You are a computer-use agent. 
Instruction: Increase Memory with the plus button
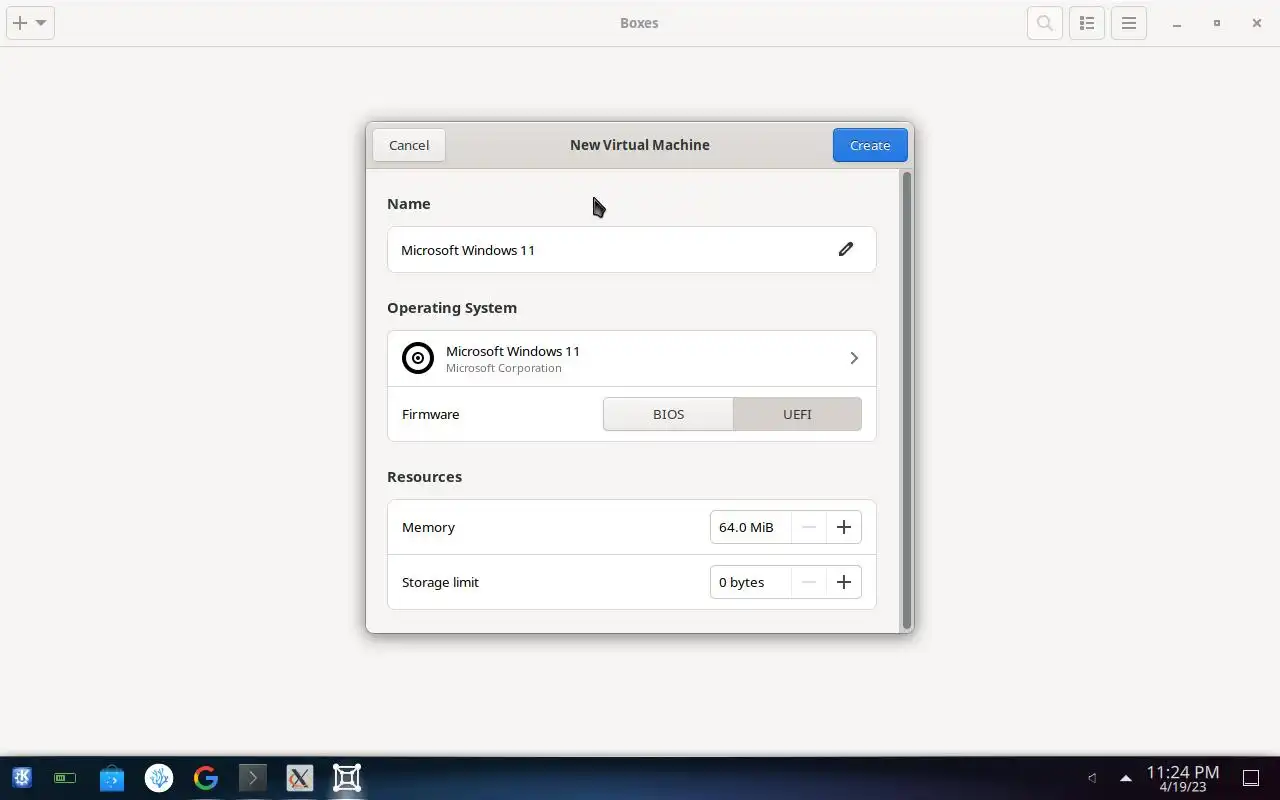point(844,527)
